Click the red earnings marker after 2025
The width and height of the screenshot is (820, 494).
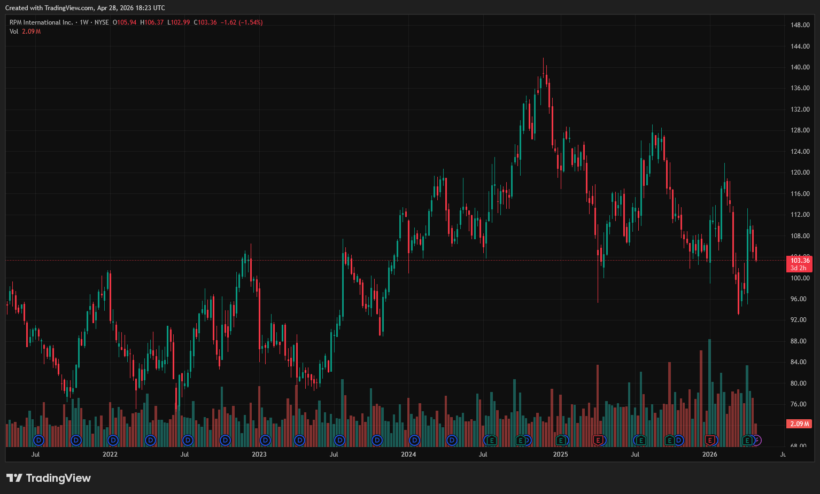pyautogui.click(x=598, y=441)
